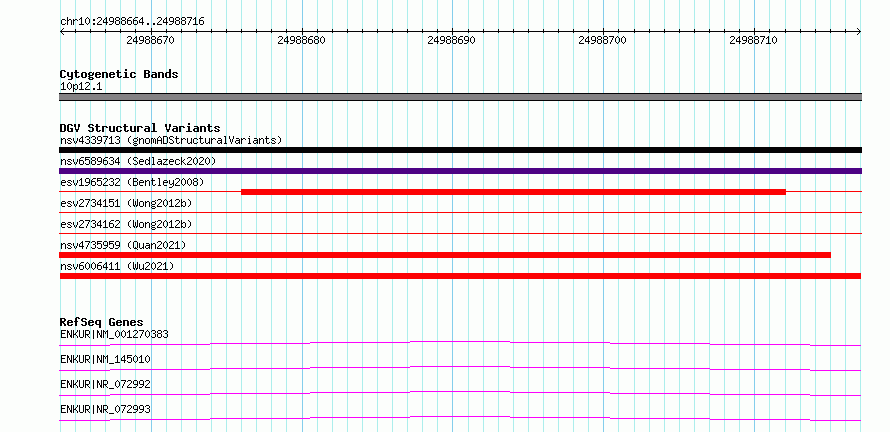This screenshot has width=890, height=432.
Task: Open esv2734151 Wong2012b label
Action: coord(126,203)
